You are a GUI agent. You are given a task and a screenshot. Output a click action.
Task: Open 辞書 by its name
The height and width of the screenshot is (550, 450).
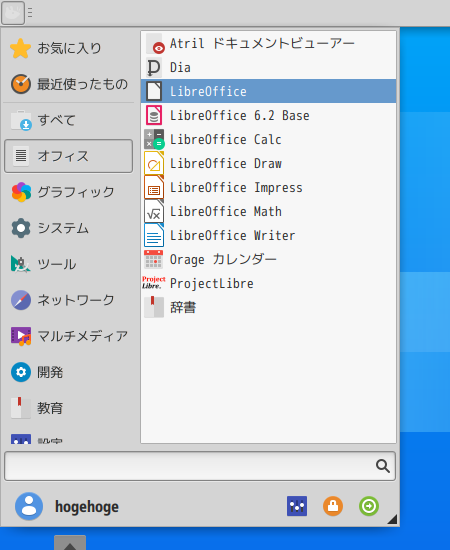point(183,307)
